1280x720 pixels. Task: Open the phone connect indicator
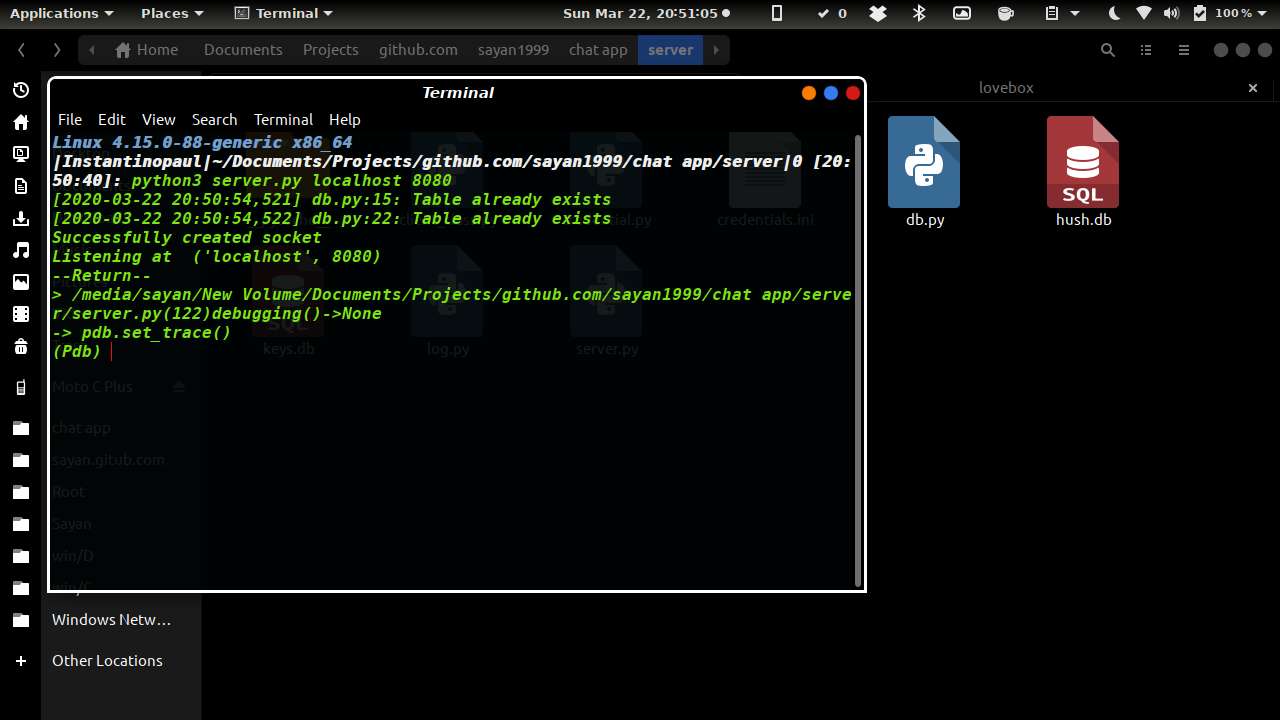777,13
